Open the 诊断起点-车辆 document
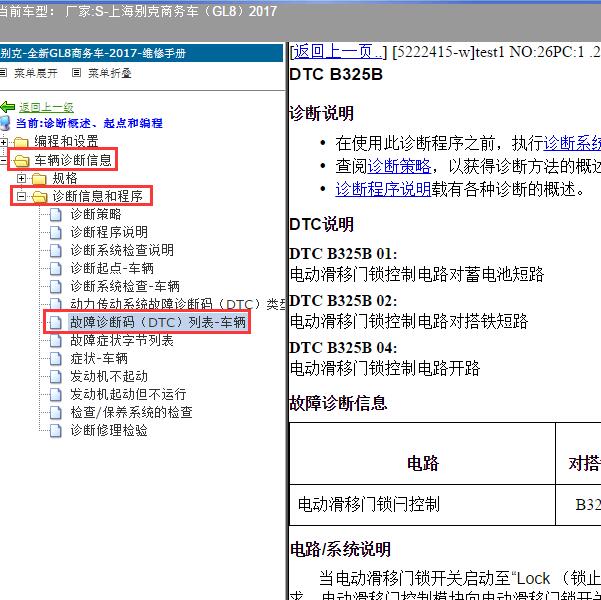Viewport: 601px width, 600px height. (112, 268)
